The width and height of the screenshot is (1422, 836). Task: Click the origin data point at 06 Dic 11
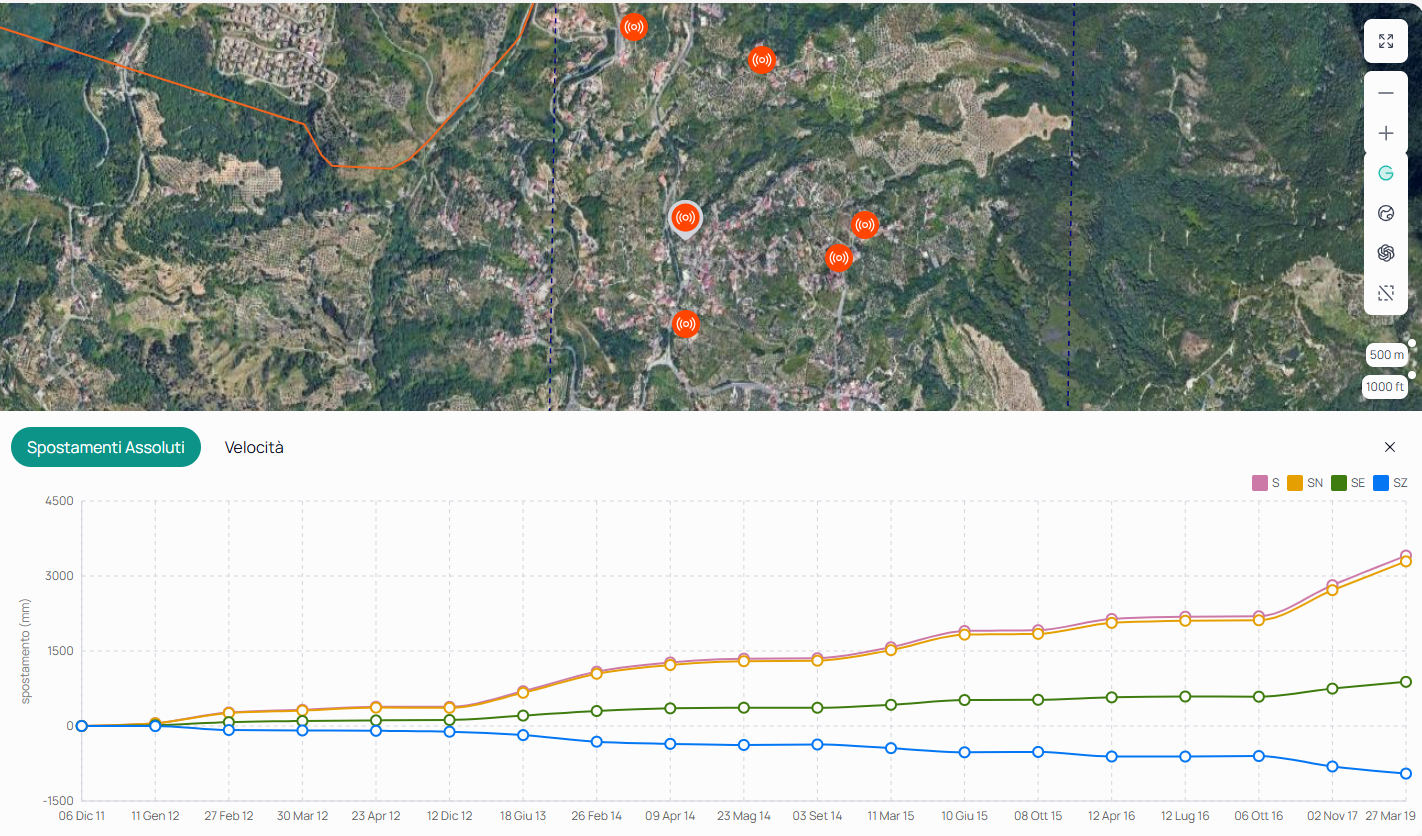tap(82, 726)
